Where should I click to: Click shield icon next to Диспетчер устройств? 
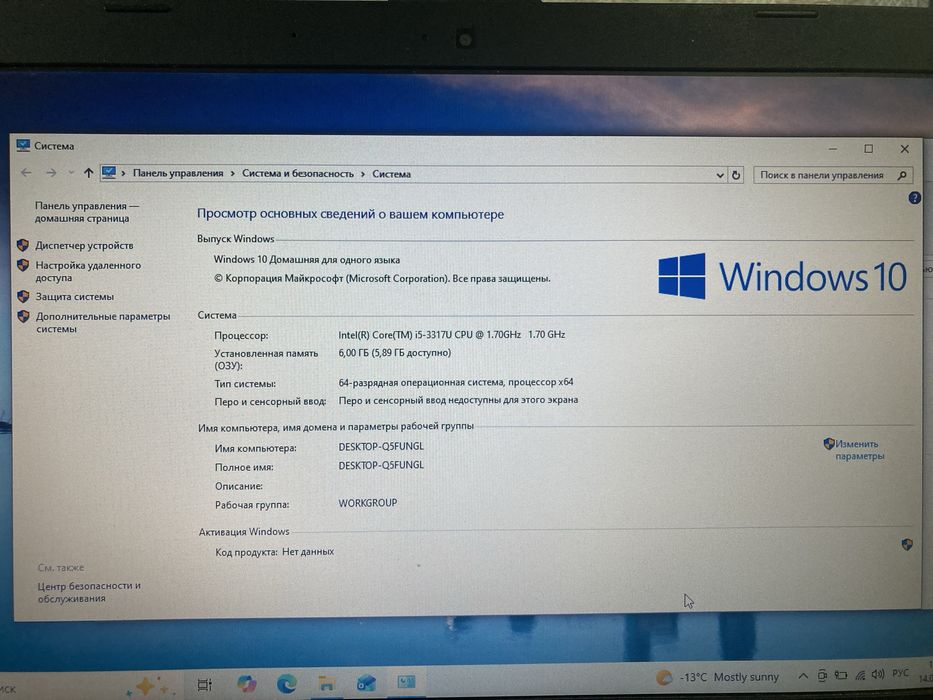[x=23, y=245]
